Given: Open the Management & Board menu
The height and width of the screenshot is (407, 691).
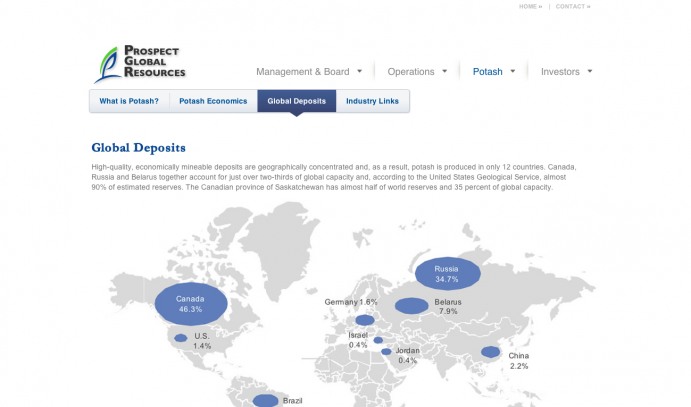Looking at the screenshot, I should click(302, 72).
